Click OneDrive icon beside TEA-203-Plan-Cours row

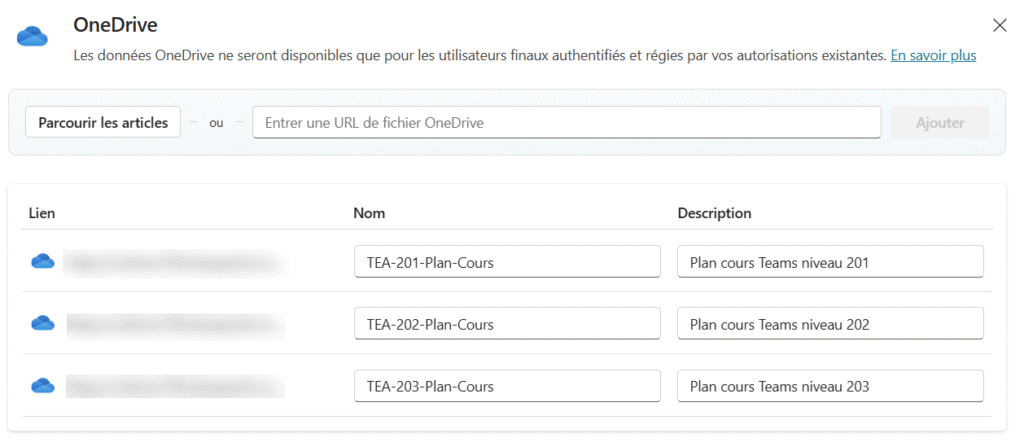point(42,385)
